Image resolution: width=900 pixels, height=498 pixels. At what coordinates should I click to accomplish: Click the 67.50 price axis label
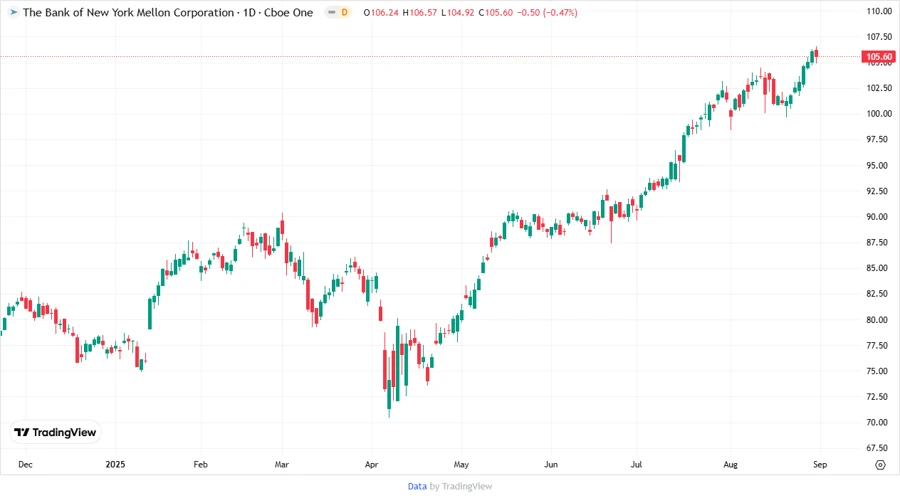879,448
